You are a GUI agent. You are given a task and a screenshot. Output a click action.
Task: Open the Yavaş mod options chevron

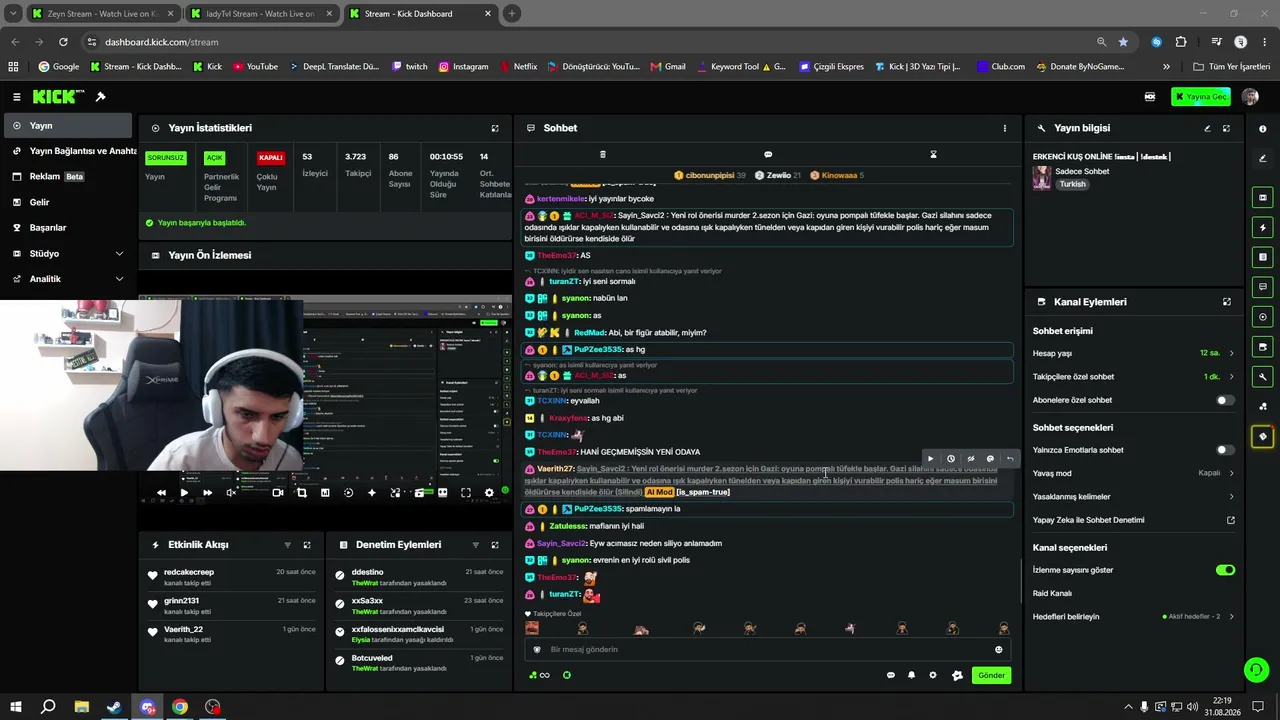click(1231, 473)
